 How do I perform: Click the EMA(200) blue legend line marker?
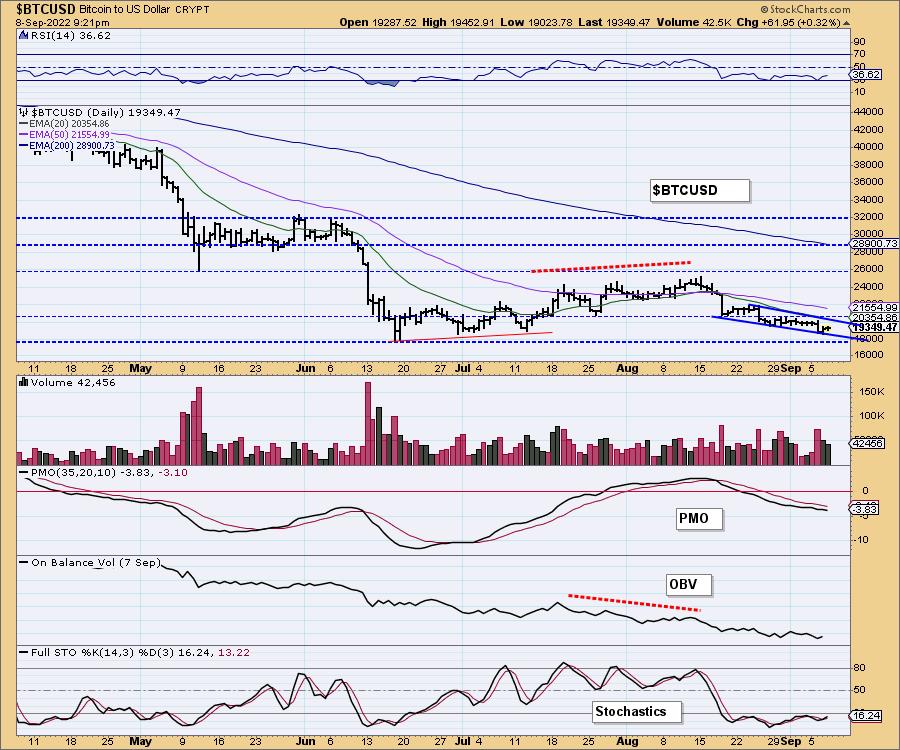coord(24,146)
